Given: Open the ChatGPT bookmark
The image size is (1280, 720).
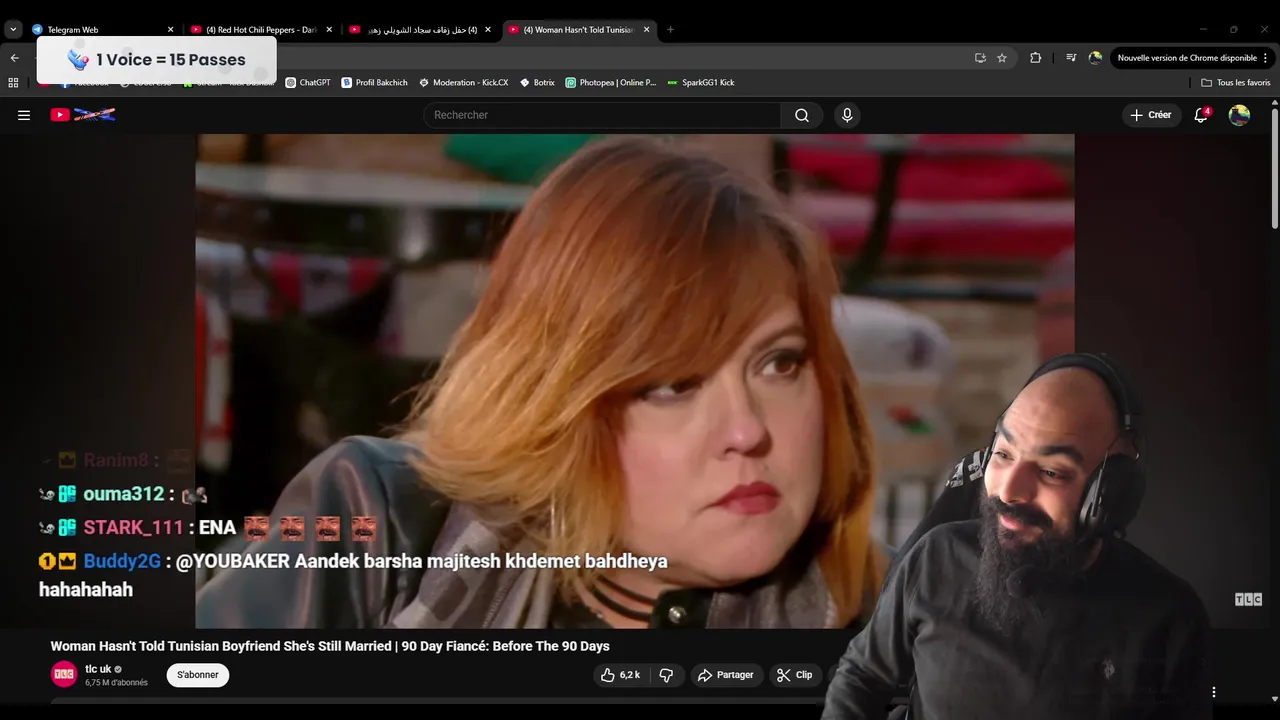Looking at the screenshot, I should pyautogui.click(x=307, y=82).
